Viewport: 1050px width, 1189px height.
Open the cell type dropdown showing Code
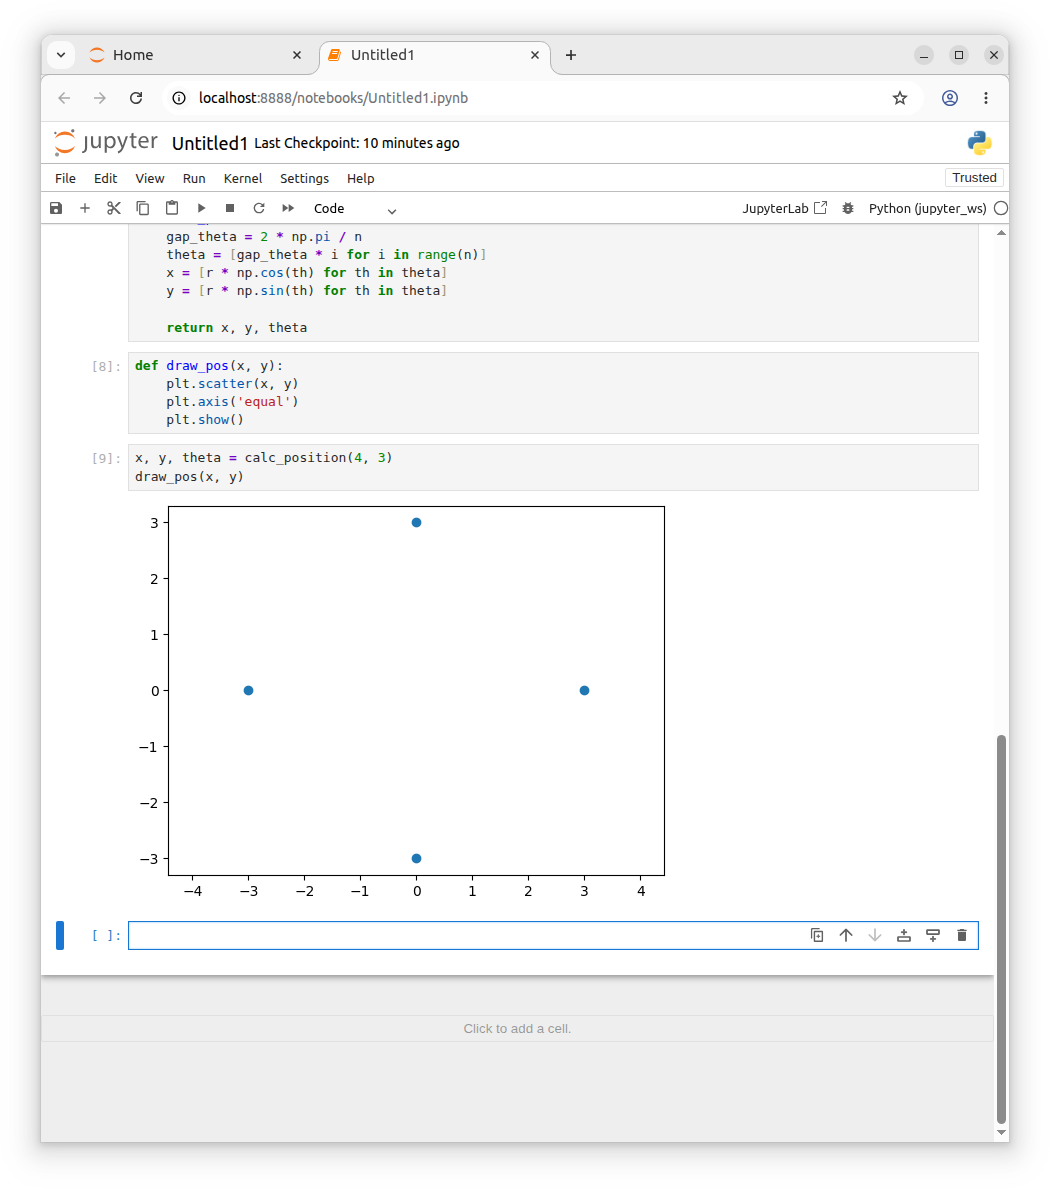click(x=355, y=209)
